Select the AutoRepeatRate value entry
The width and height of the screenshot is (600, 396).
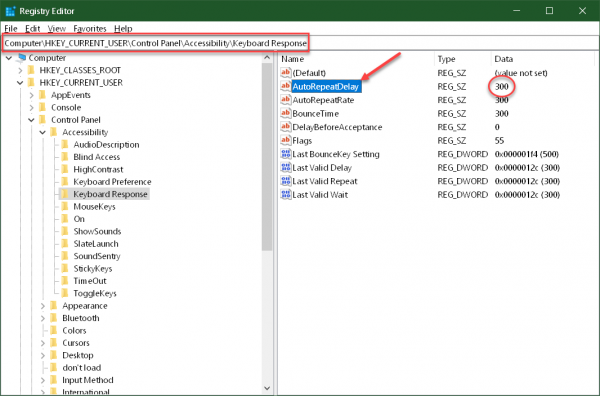click(x=323, y=100)
